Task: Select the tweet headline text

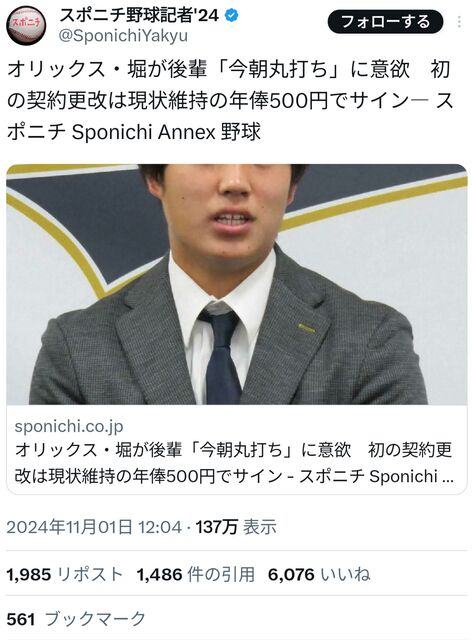Action: 231,100
